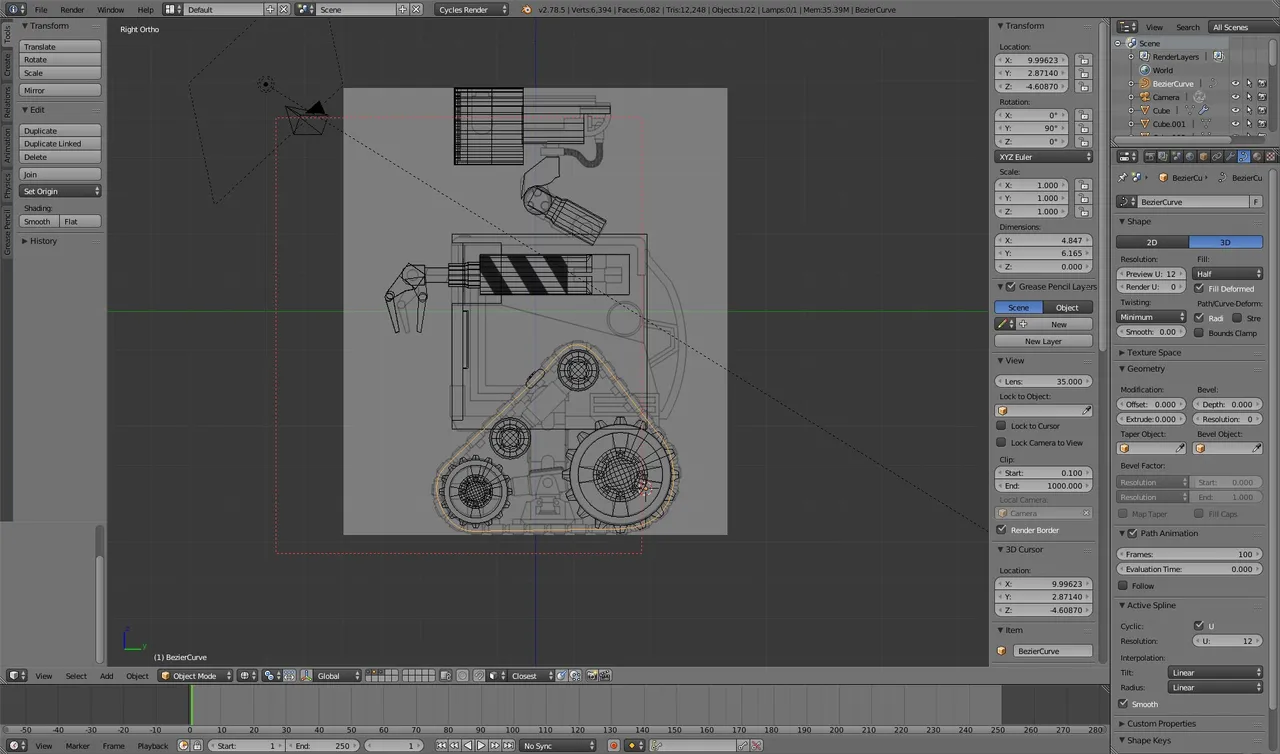
Task: Switch to the Create toolshelf tab
Action: point(7,66)
